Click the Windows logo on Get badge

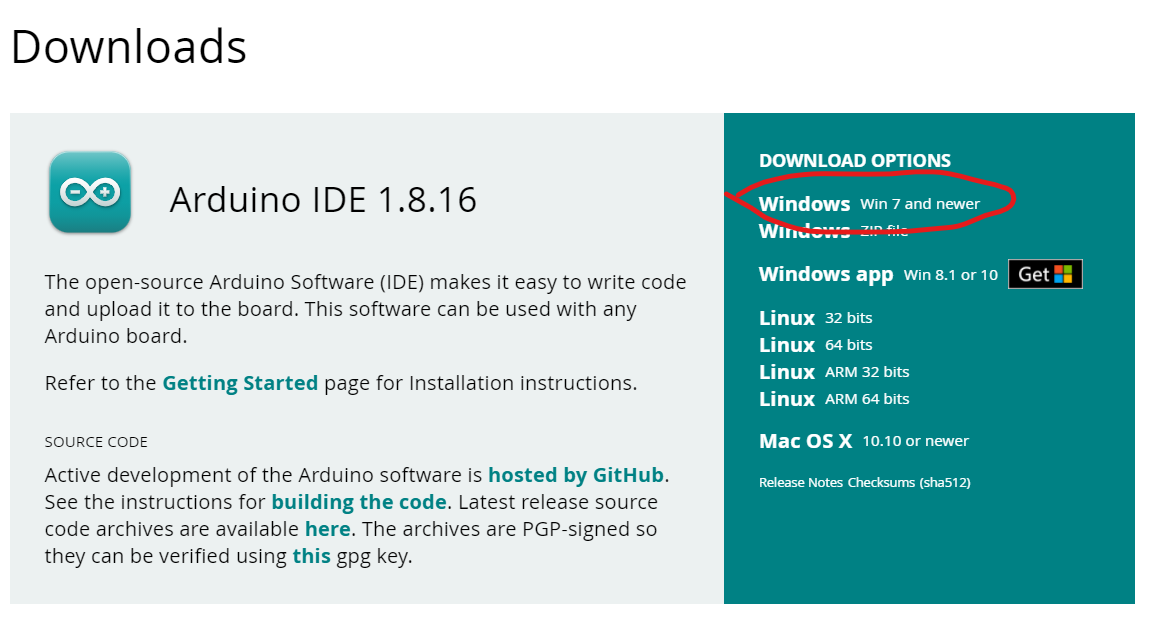pyautogui.click(x=1066, y=274)
